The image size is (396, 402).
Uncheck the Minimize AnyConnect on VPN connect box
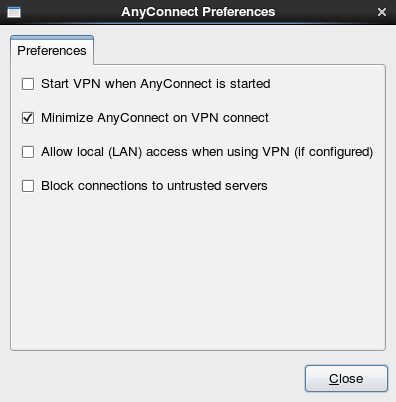point(28,118)
